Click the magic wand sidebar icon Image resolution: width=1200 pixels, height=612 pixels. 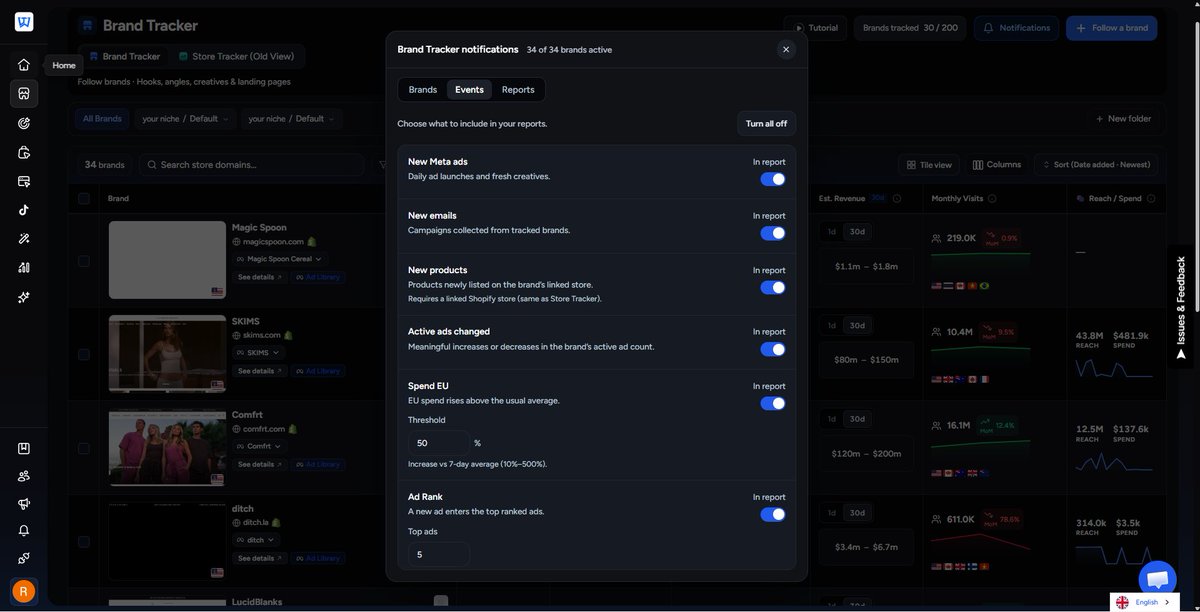(23, 239)
